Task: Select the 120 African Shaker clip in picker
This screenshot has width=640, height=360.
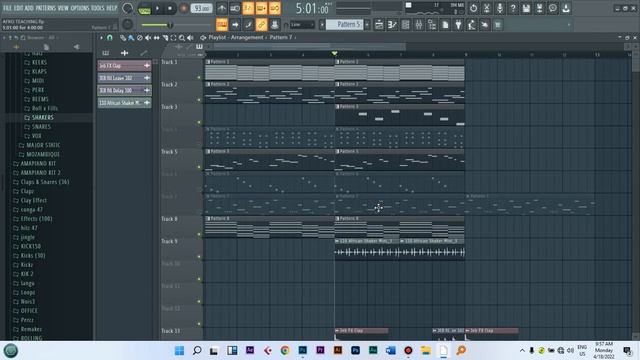Action: [124, 103]
